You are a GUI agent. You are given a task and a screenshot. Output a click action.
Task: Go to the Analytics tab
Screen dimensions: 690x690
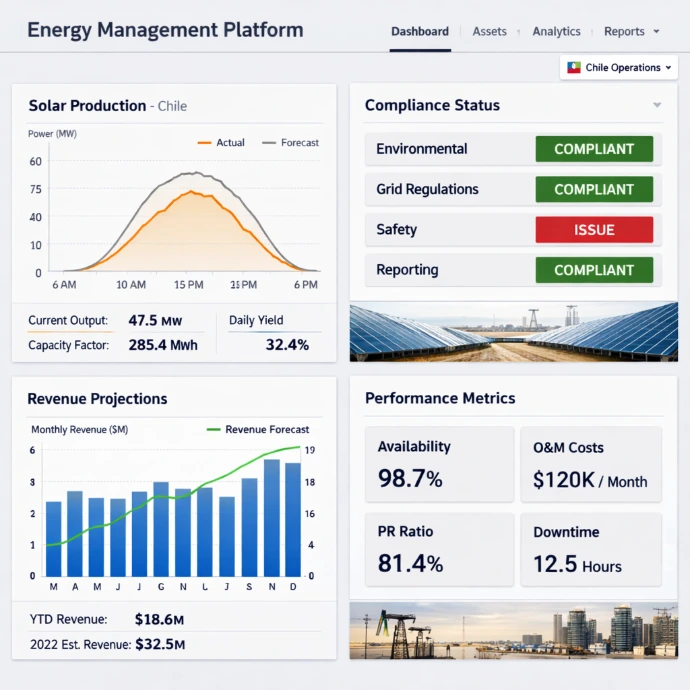(557, 32)
